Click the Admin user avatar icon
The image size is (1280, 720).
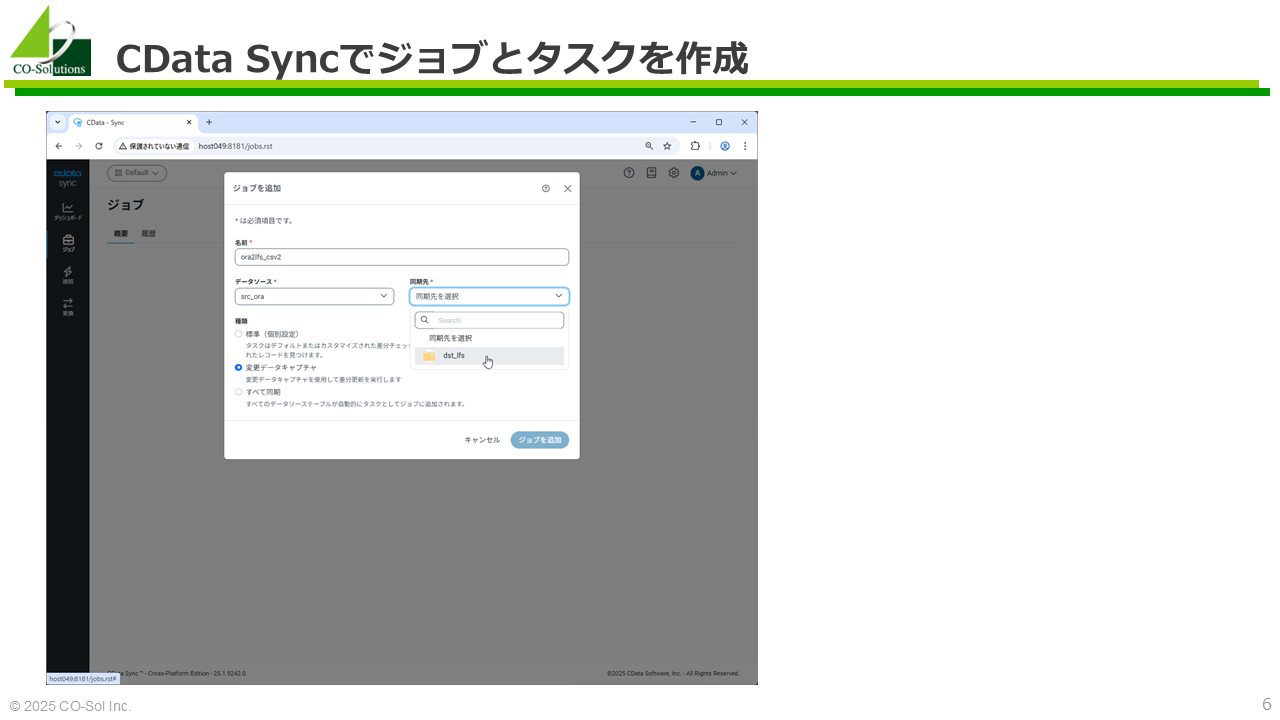point(697,173)
